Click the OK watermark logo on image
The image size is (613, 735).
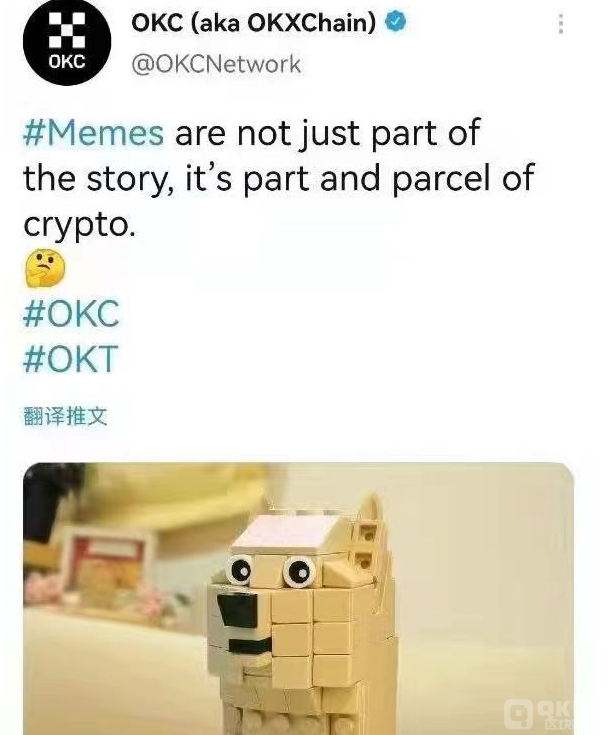tap(539, 714)
